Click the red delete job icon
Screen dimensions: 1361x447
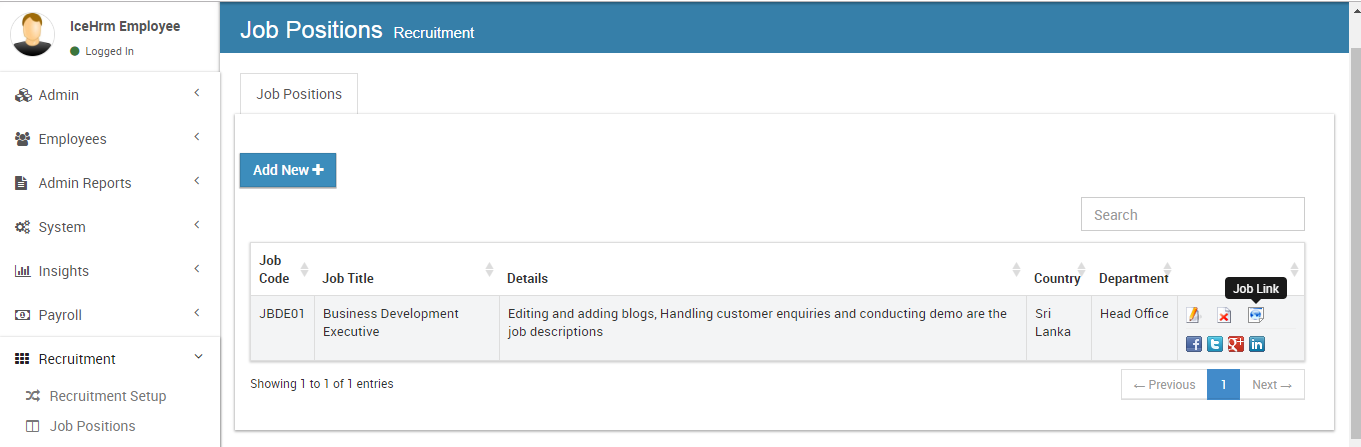[1224, 315]
